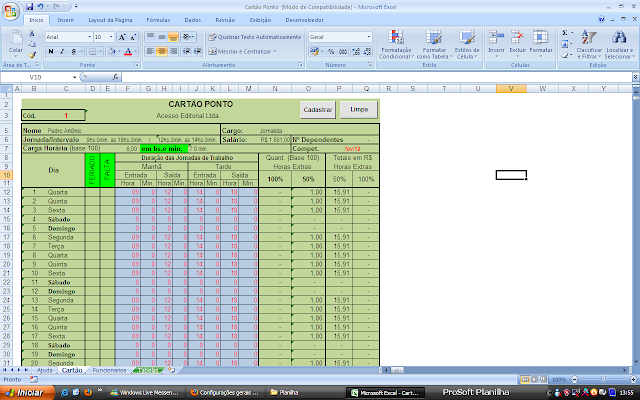Apply thousands separator 000 format
Image resolution: width=640 pixels, height=400 pixels.
pos(343,51)
